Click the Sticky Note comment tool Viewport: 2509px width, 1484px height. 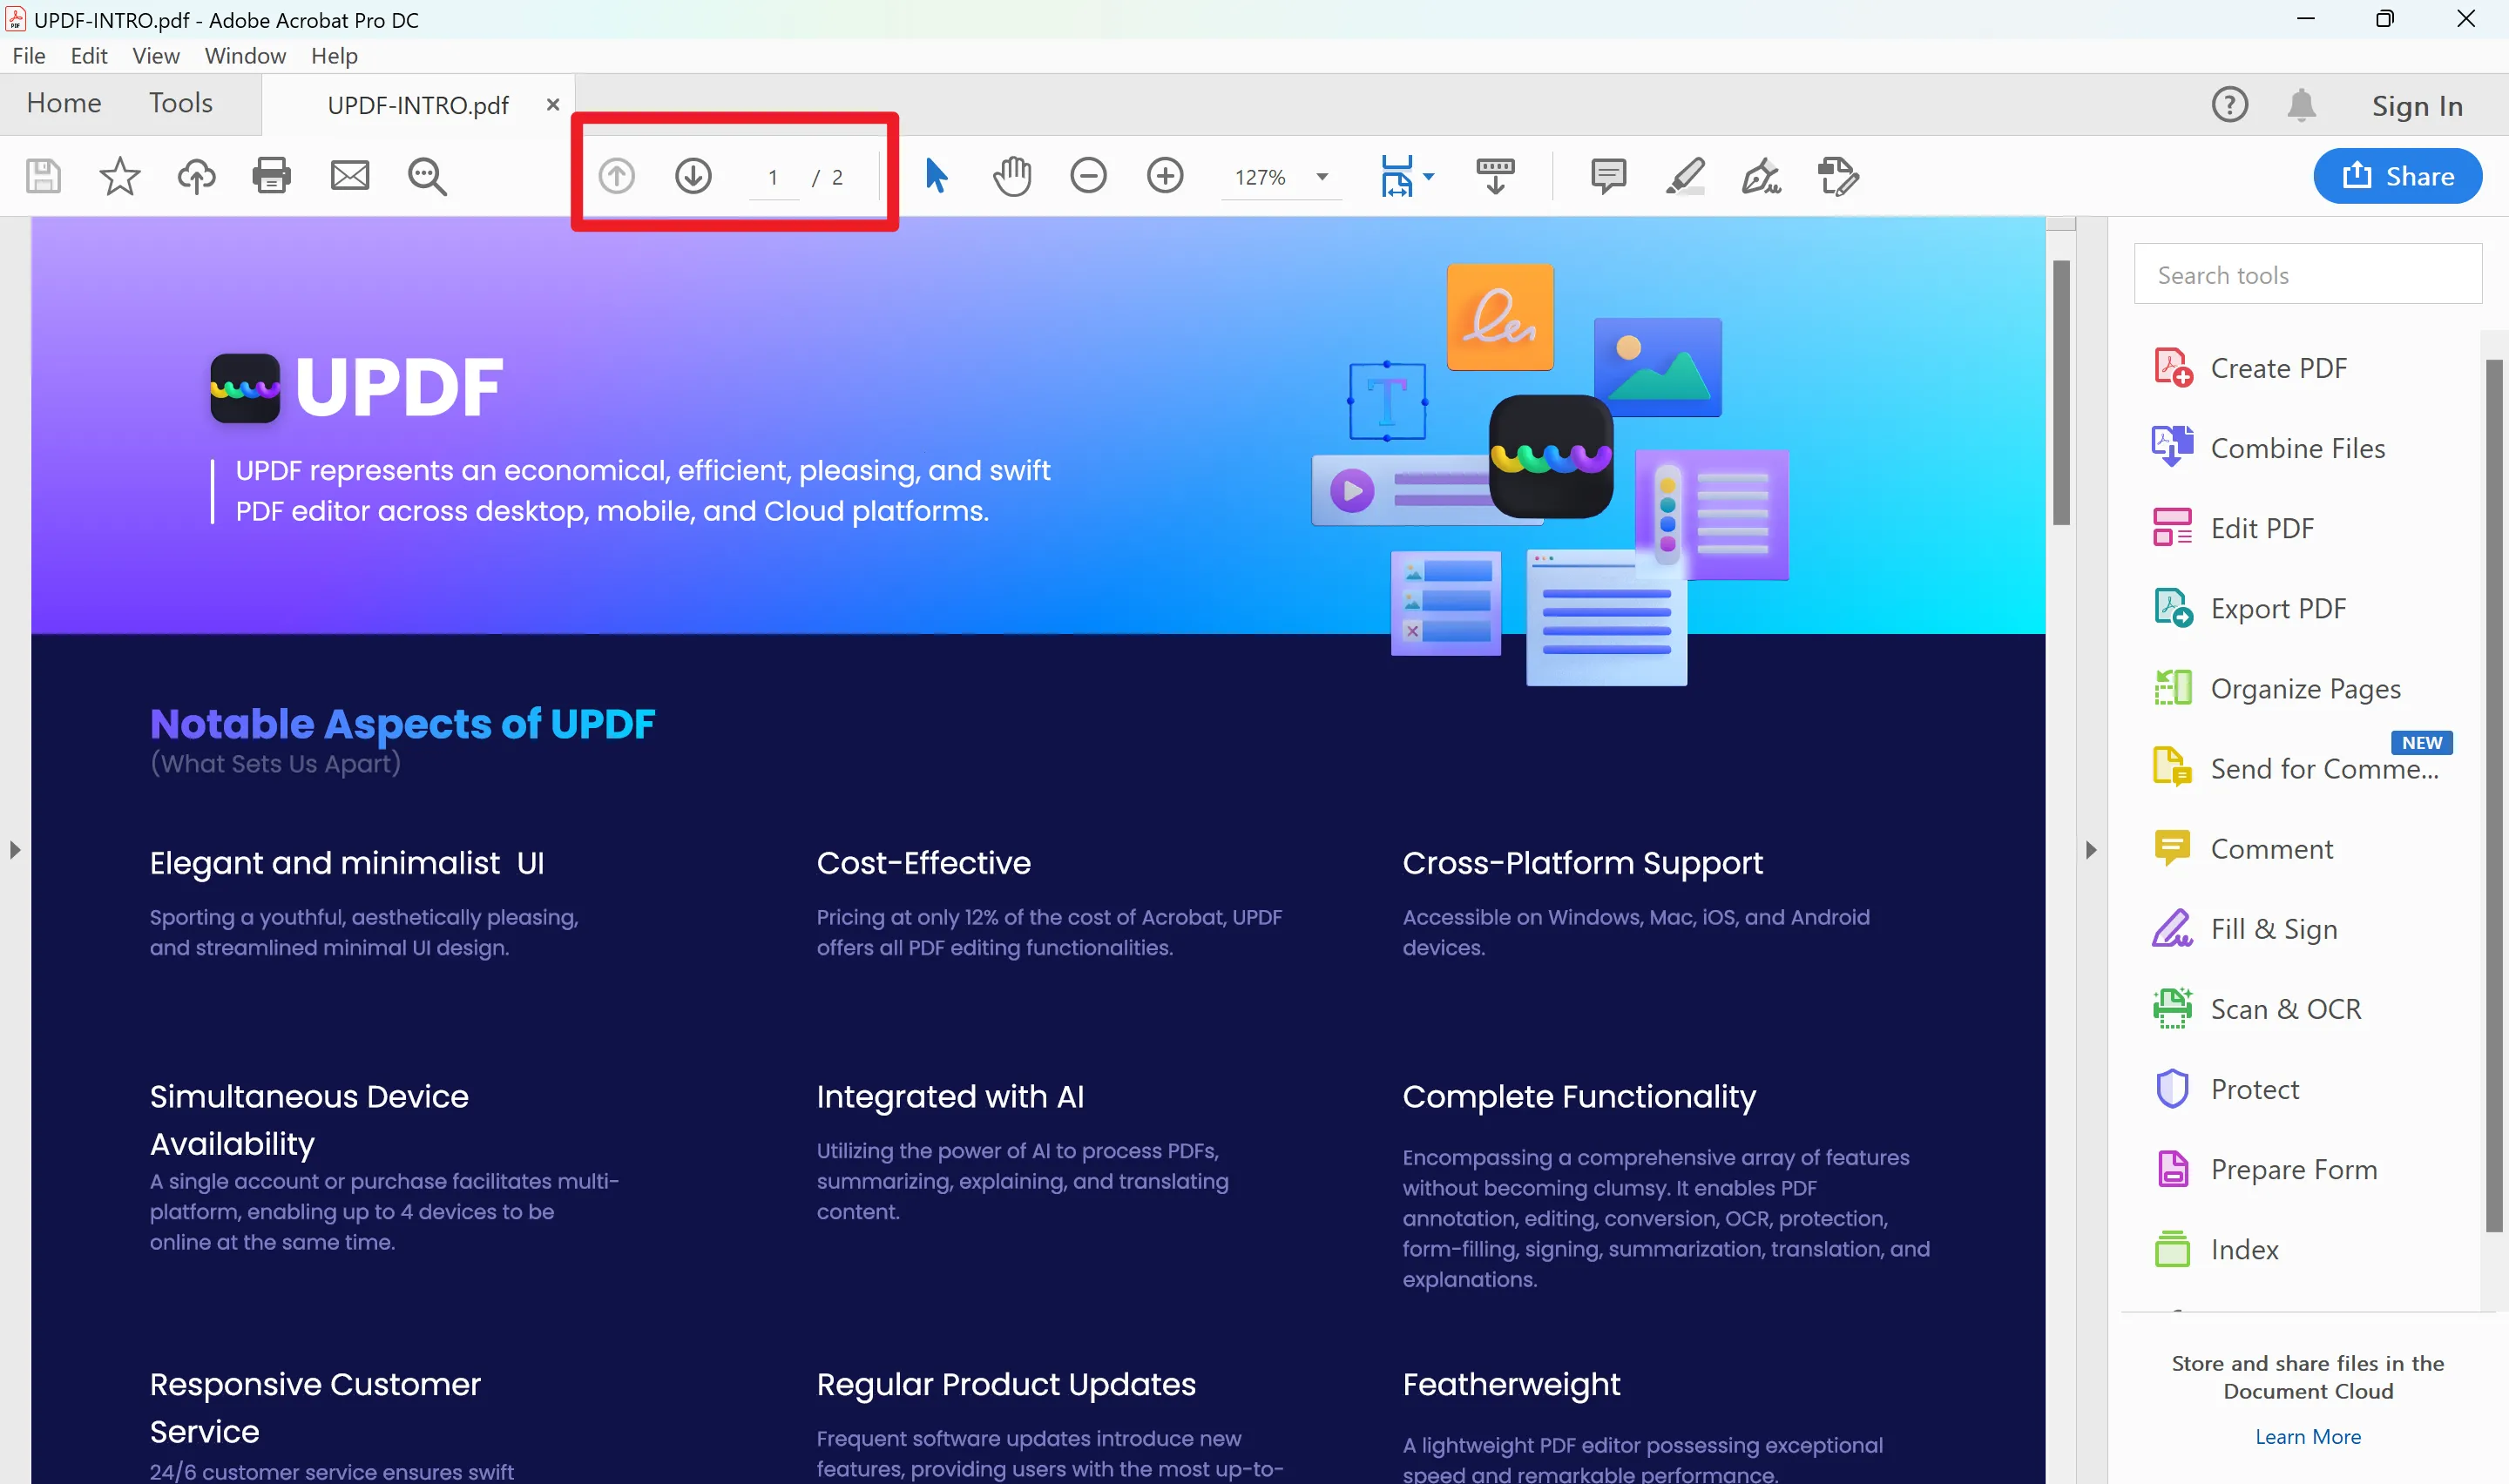(x=1606, y=175)
